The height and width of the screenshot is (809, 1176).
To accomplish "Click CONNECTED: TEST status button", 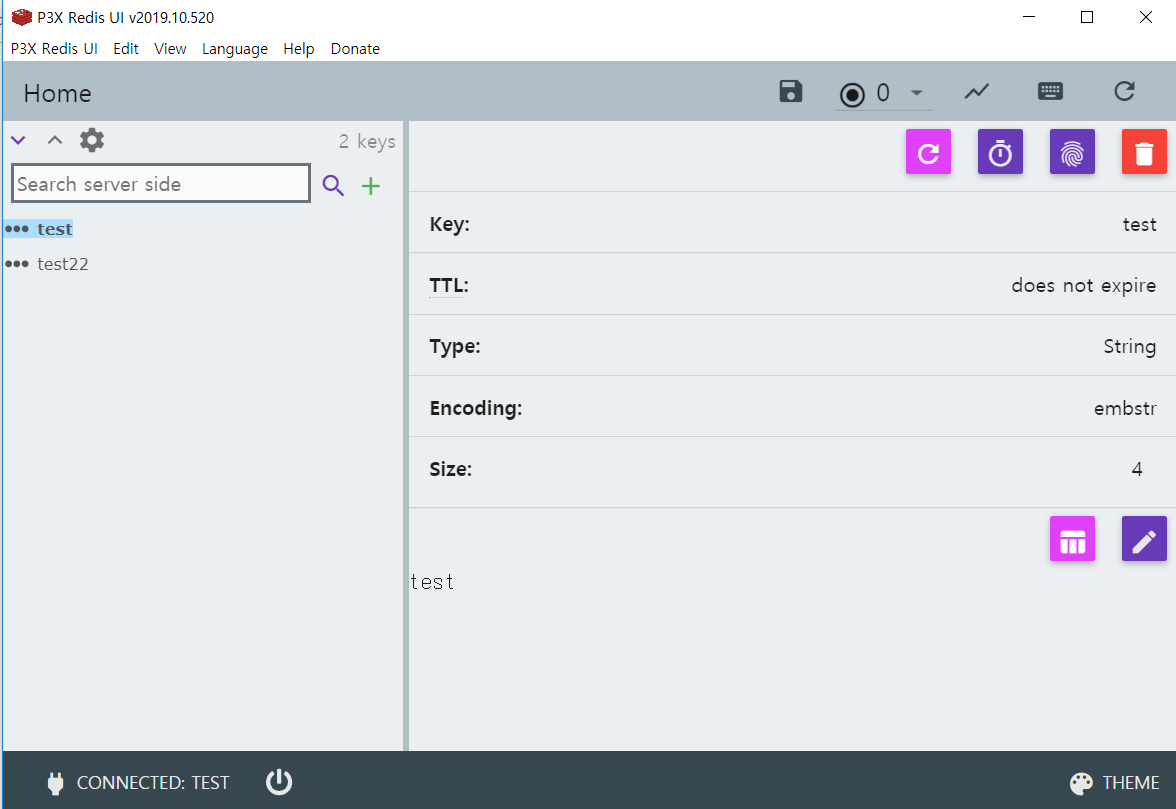I will (138, 783).
